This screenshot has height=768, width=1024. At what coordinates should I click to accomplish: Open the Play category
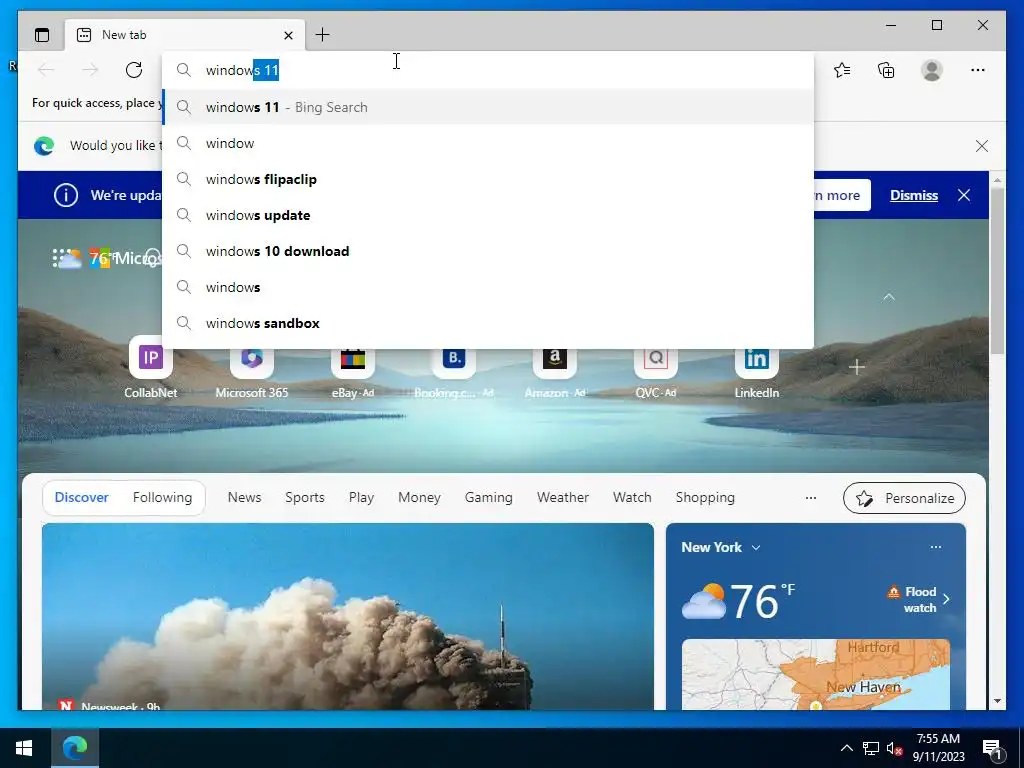361,498
